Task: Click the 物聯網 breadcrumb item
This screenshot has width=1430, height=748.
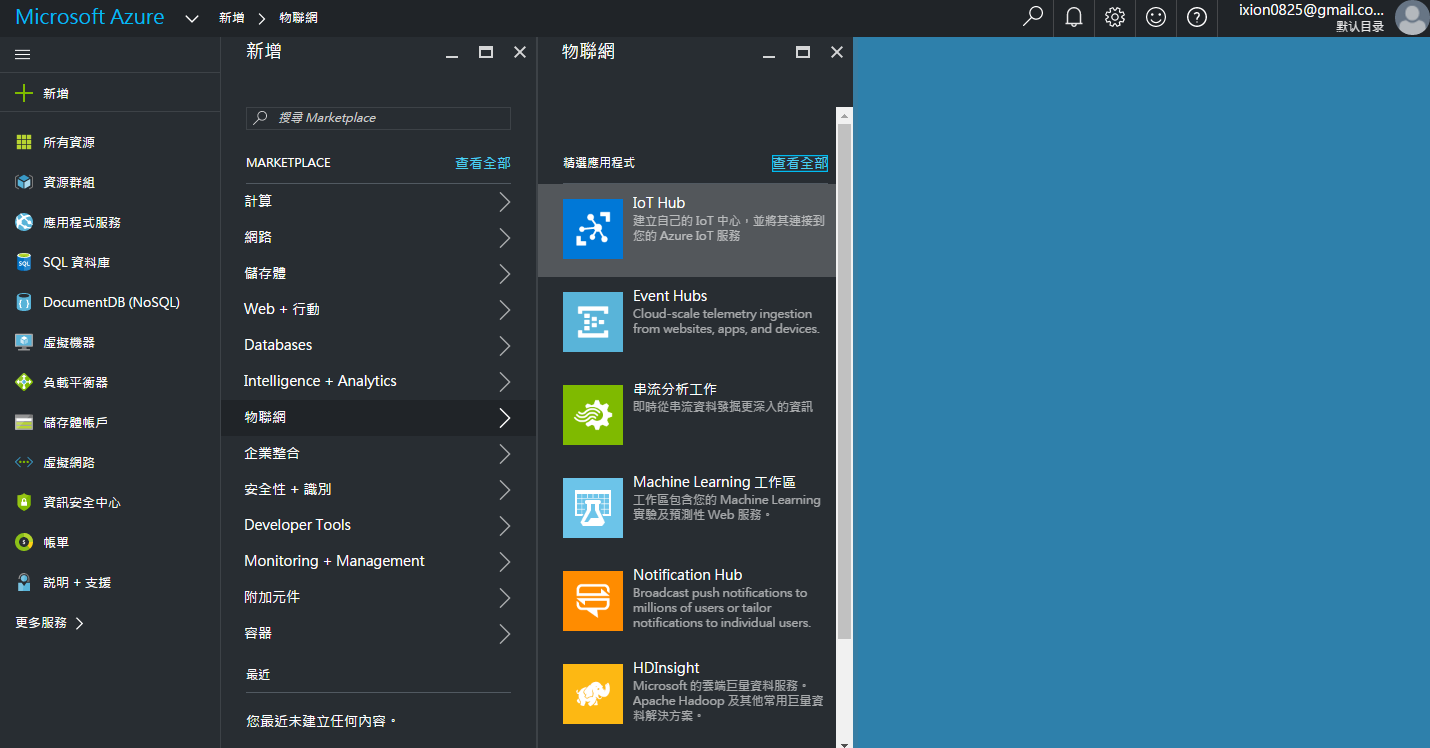Action: point(298,18)
